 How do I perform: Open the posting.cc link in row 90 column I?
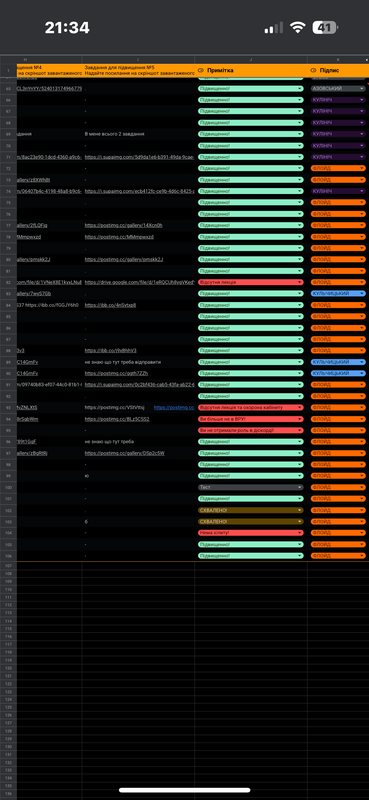(116, 373)
